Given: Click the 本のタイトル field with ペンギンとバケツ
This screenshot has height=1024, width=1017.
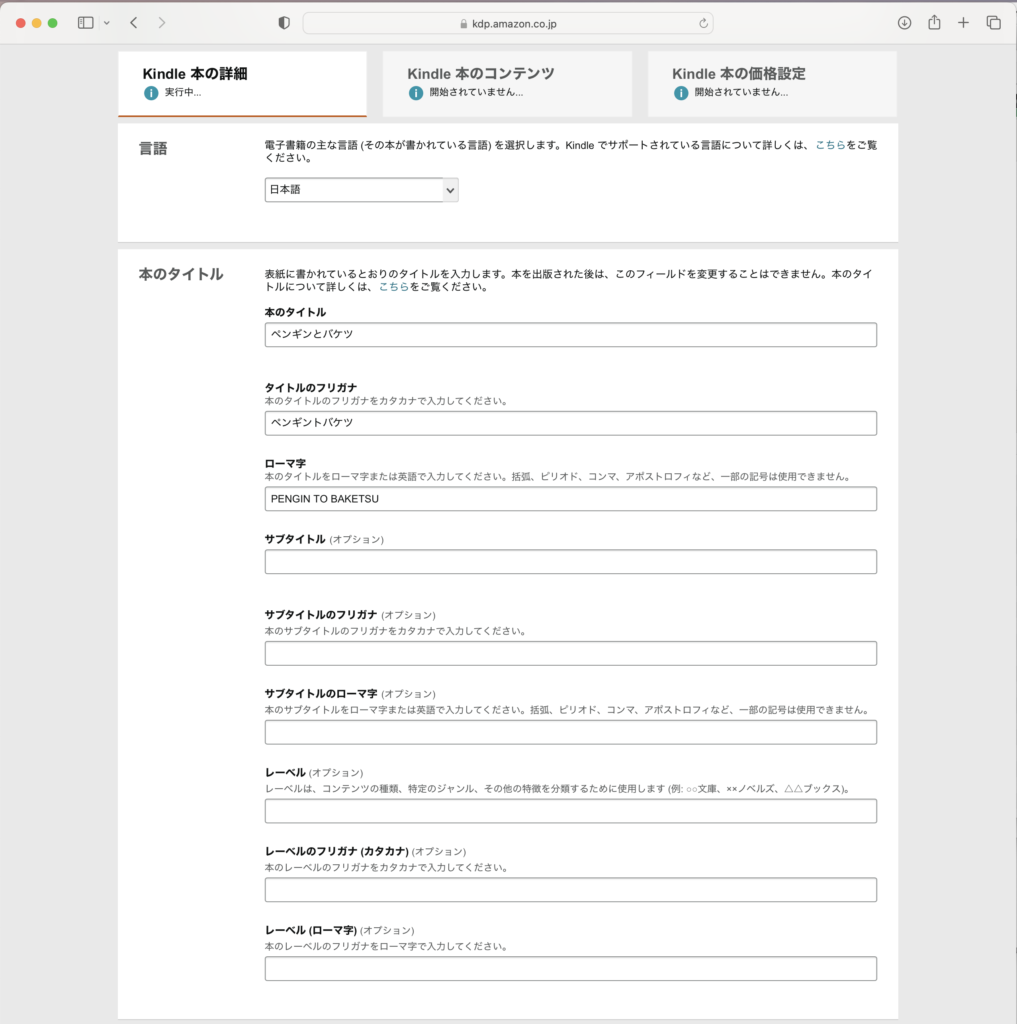Looking at the screenshot, I should (570, 335).
